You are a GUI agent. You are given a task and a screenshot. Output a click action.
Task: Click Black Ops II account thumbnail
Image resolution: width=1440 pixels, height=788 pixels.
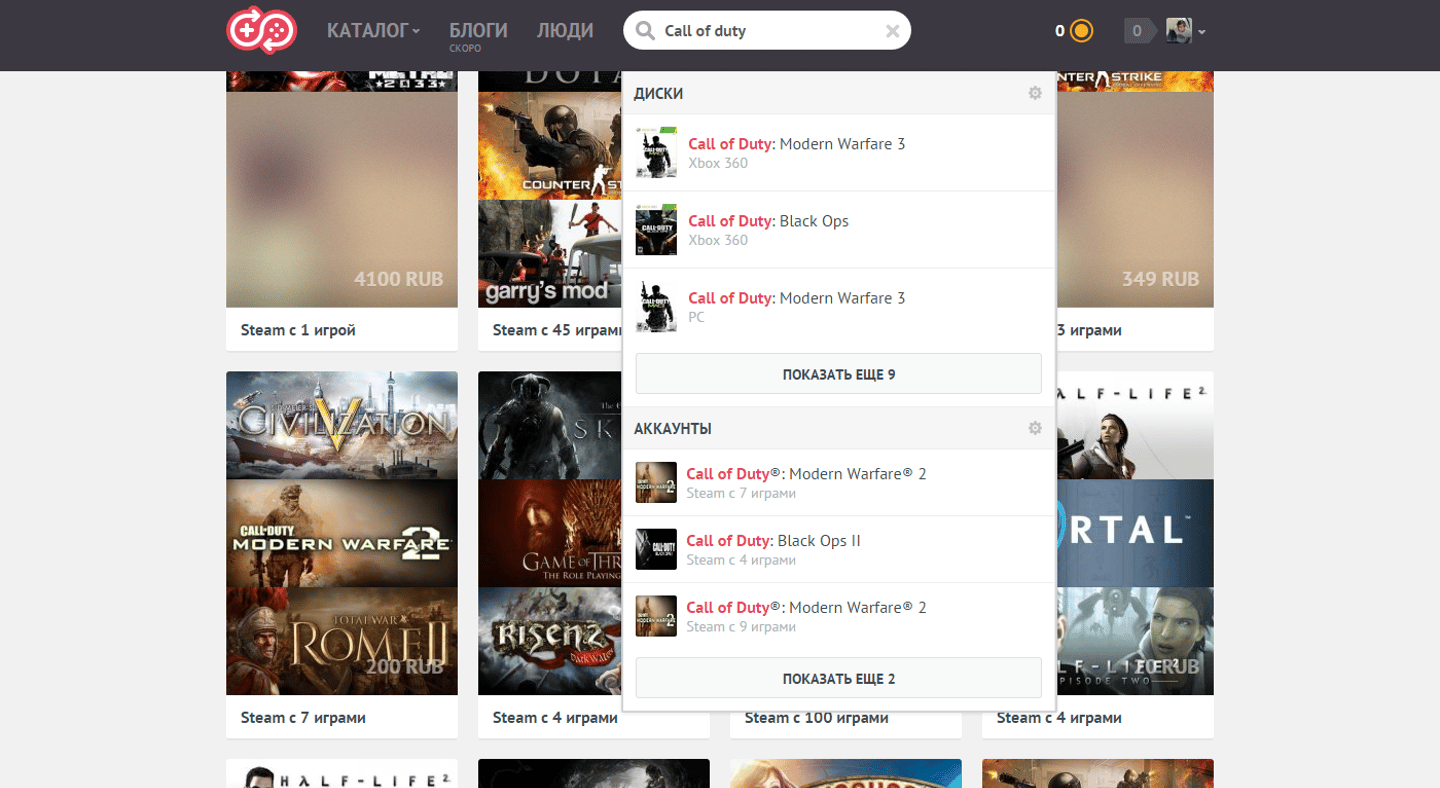tap(656, 549)
